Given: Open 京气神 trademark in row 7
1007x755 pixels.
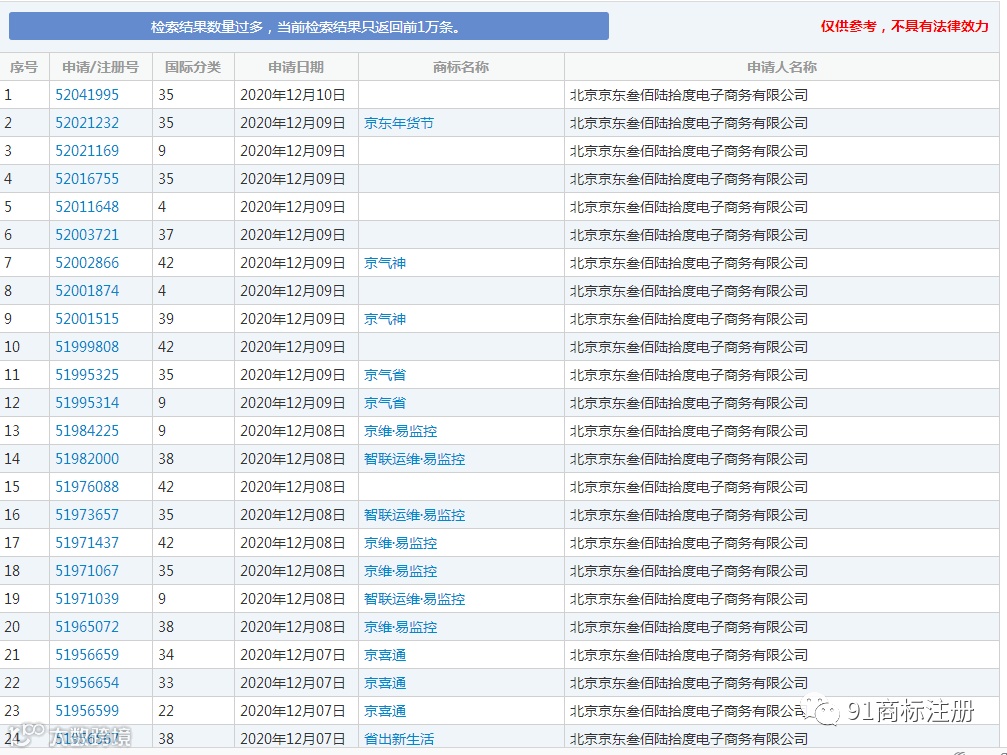Looking at the screenshot, I should click(x=385, y=263).
